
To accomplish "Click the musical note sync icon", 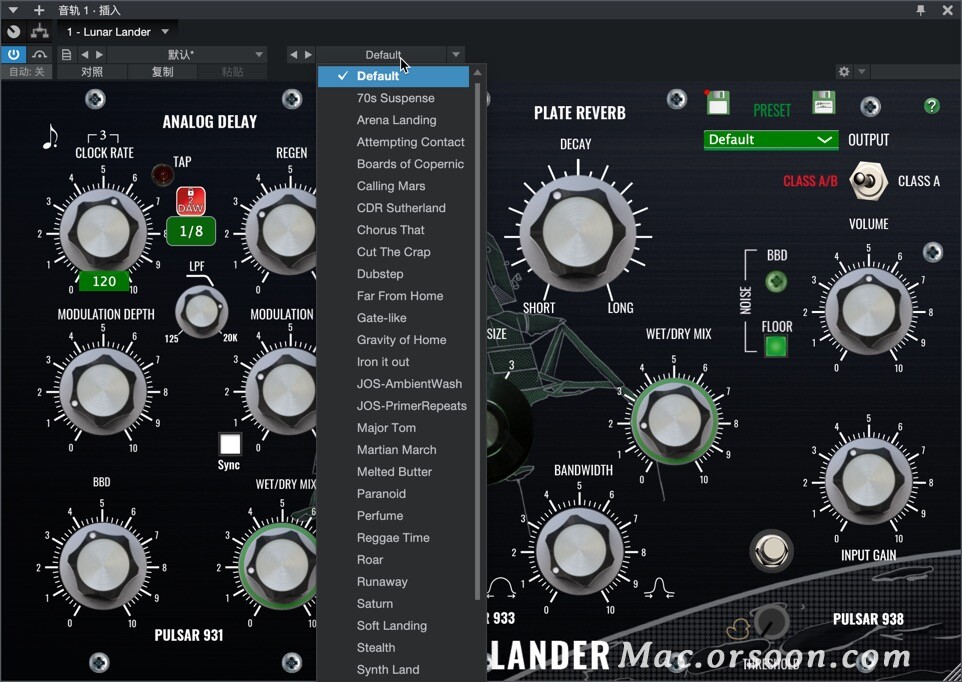I will [x=50, y=137].
